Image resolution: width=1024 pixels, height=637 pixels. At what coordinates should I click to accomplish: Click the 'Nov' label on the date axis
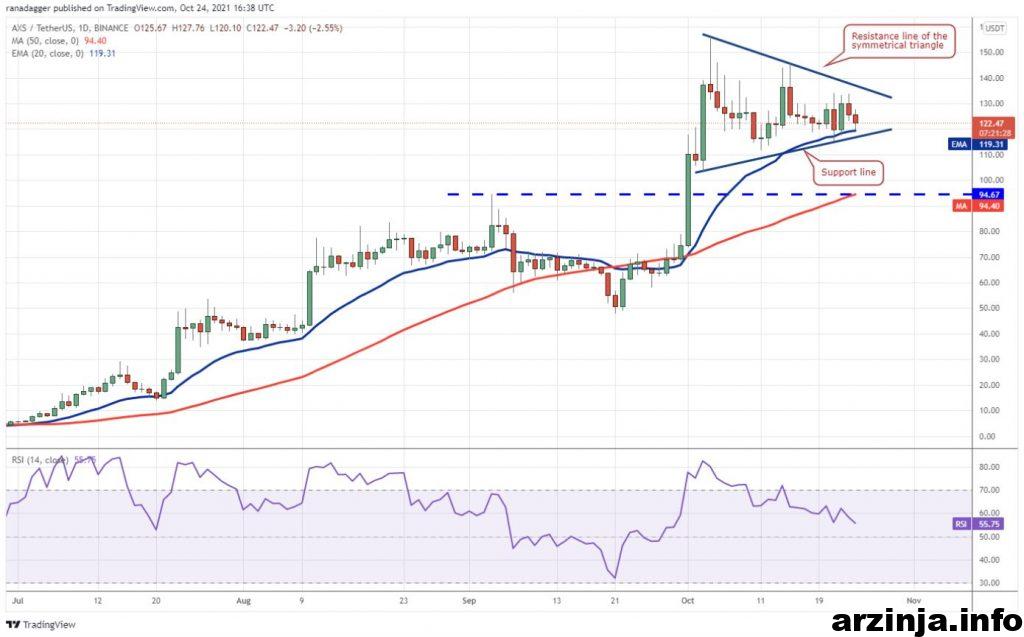click(x=912, y=601)
